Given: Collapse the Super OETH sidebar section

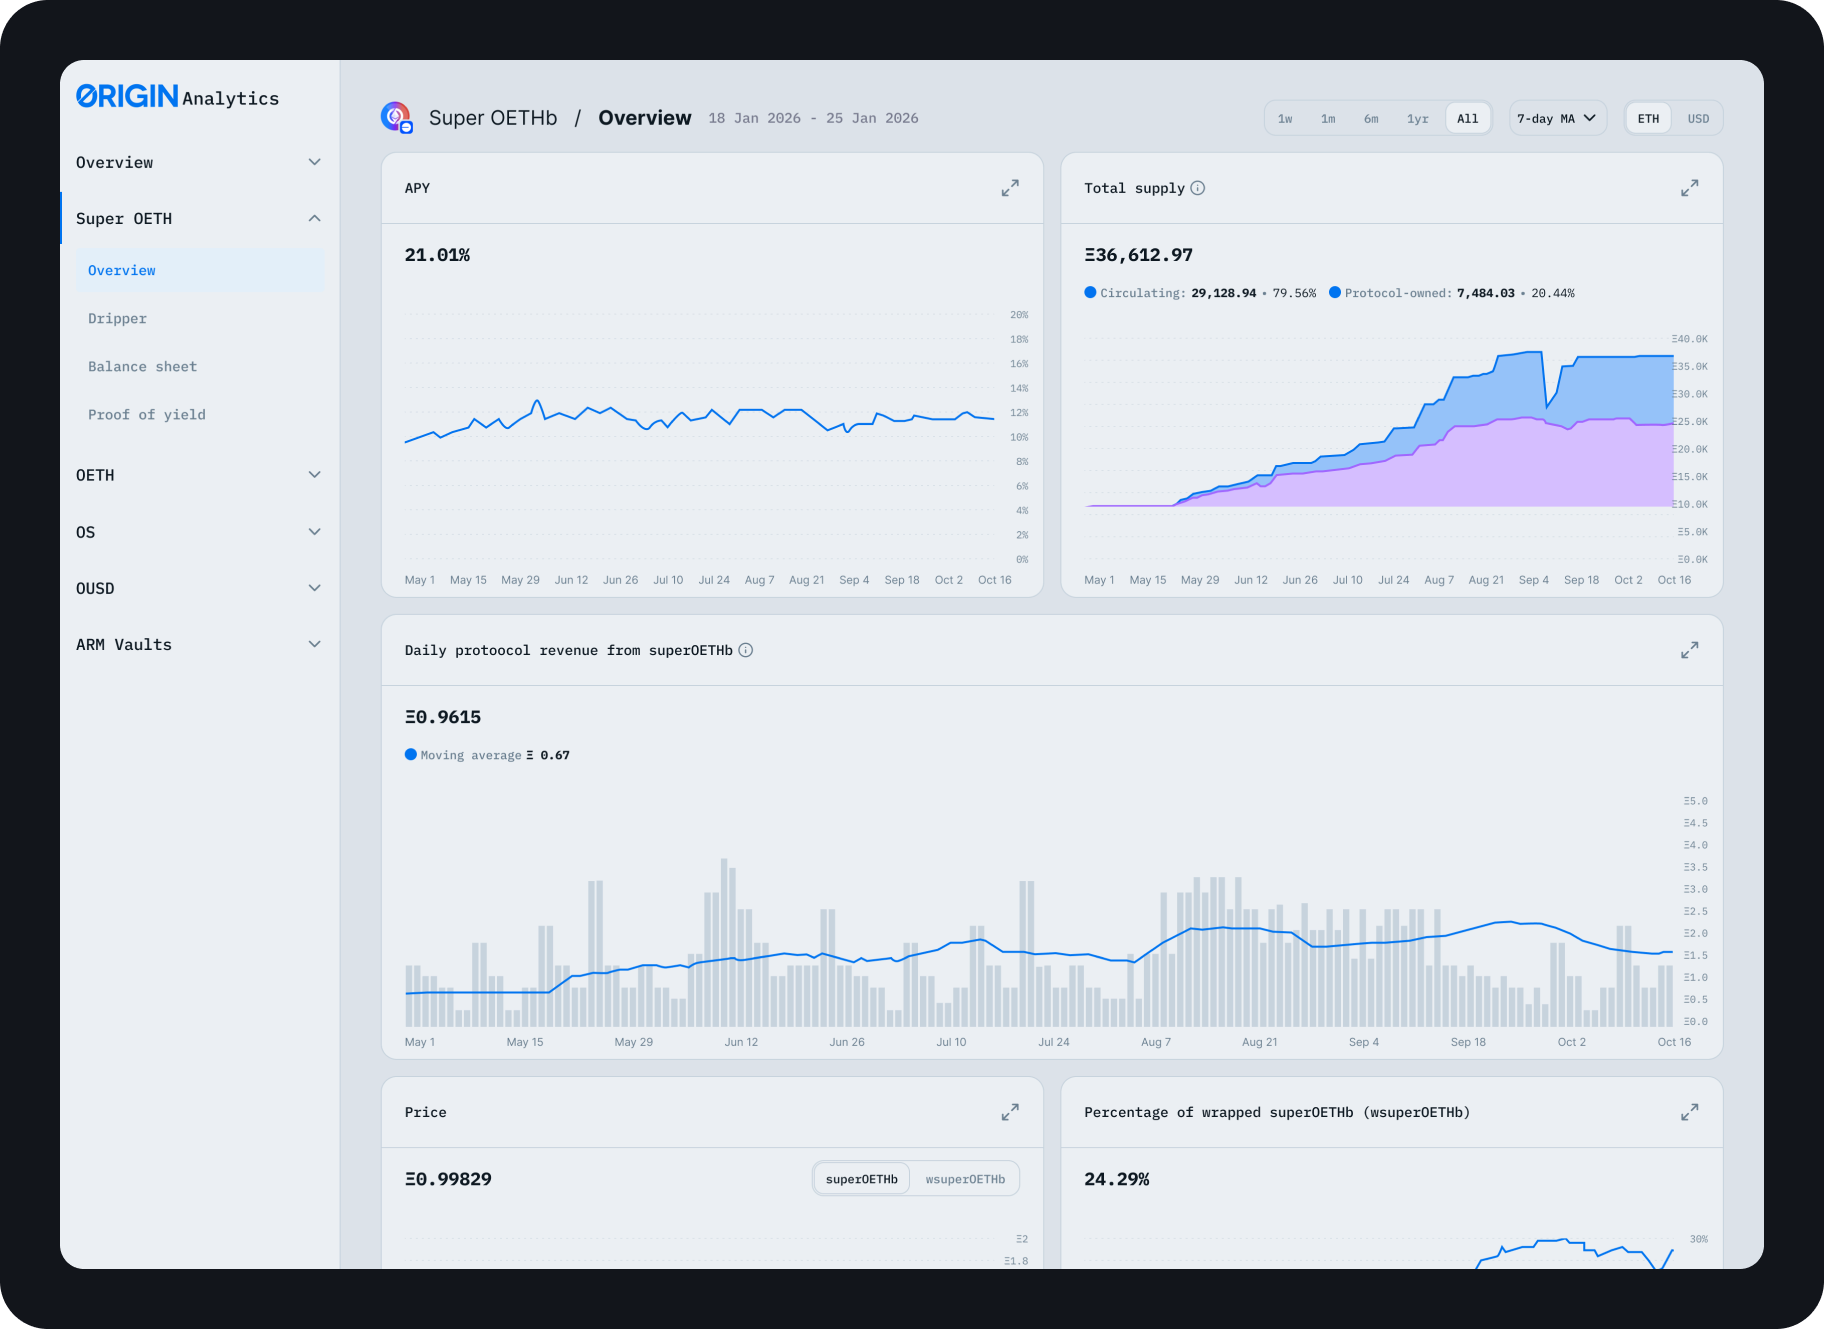Looking at the screenshot, I should 198,218.
